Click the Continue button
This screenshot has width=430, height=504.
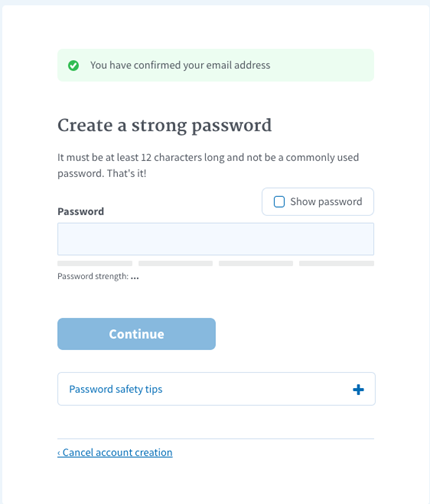point(136,334)
